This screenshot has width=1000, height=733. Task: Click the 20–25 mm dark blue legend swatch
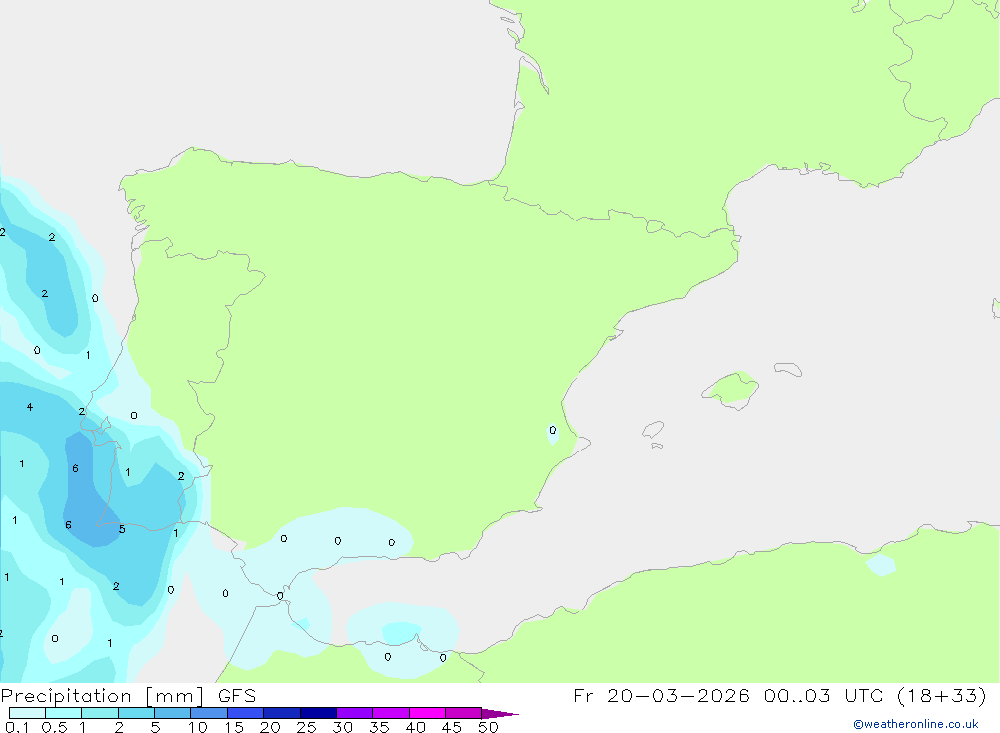[x=282, y=713]
